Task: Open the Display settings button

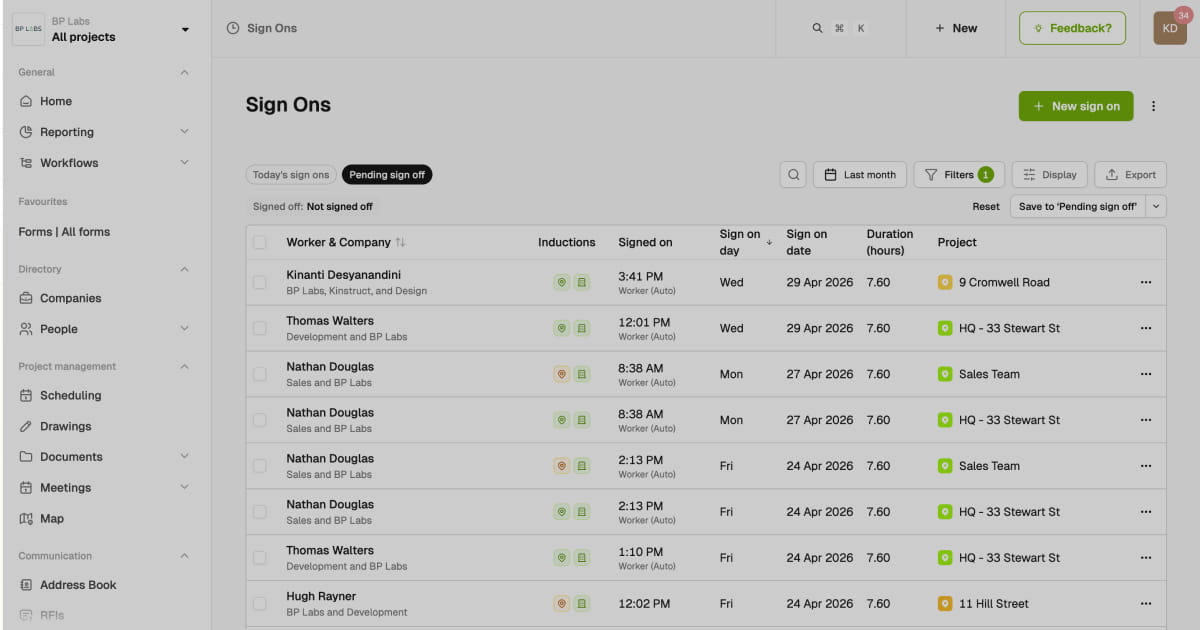Action: point(1050,175)
